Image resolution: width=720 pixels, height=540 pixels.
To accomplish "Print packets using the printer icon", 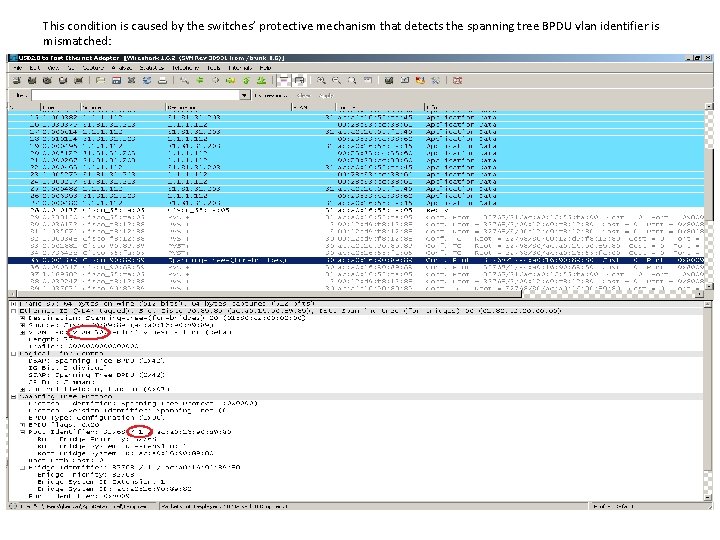I will 163,80.
